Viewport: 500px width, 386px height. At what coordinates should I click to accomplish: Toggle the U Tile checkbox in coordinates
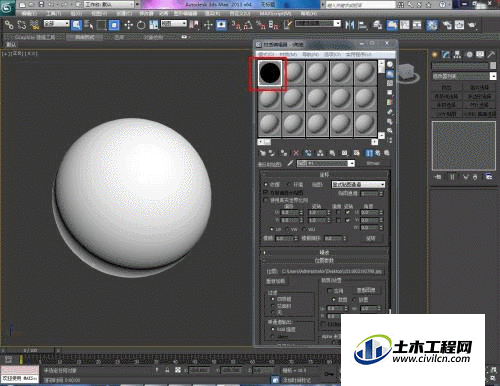coord(348,212)
